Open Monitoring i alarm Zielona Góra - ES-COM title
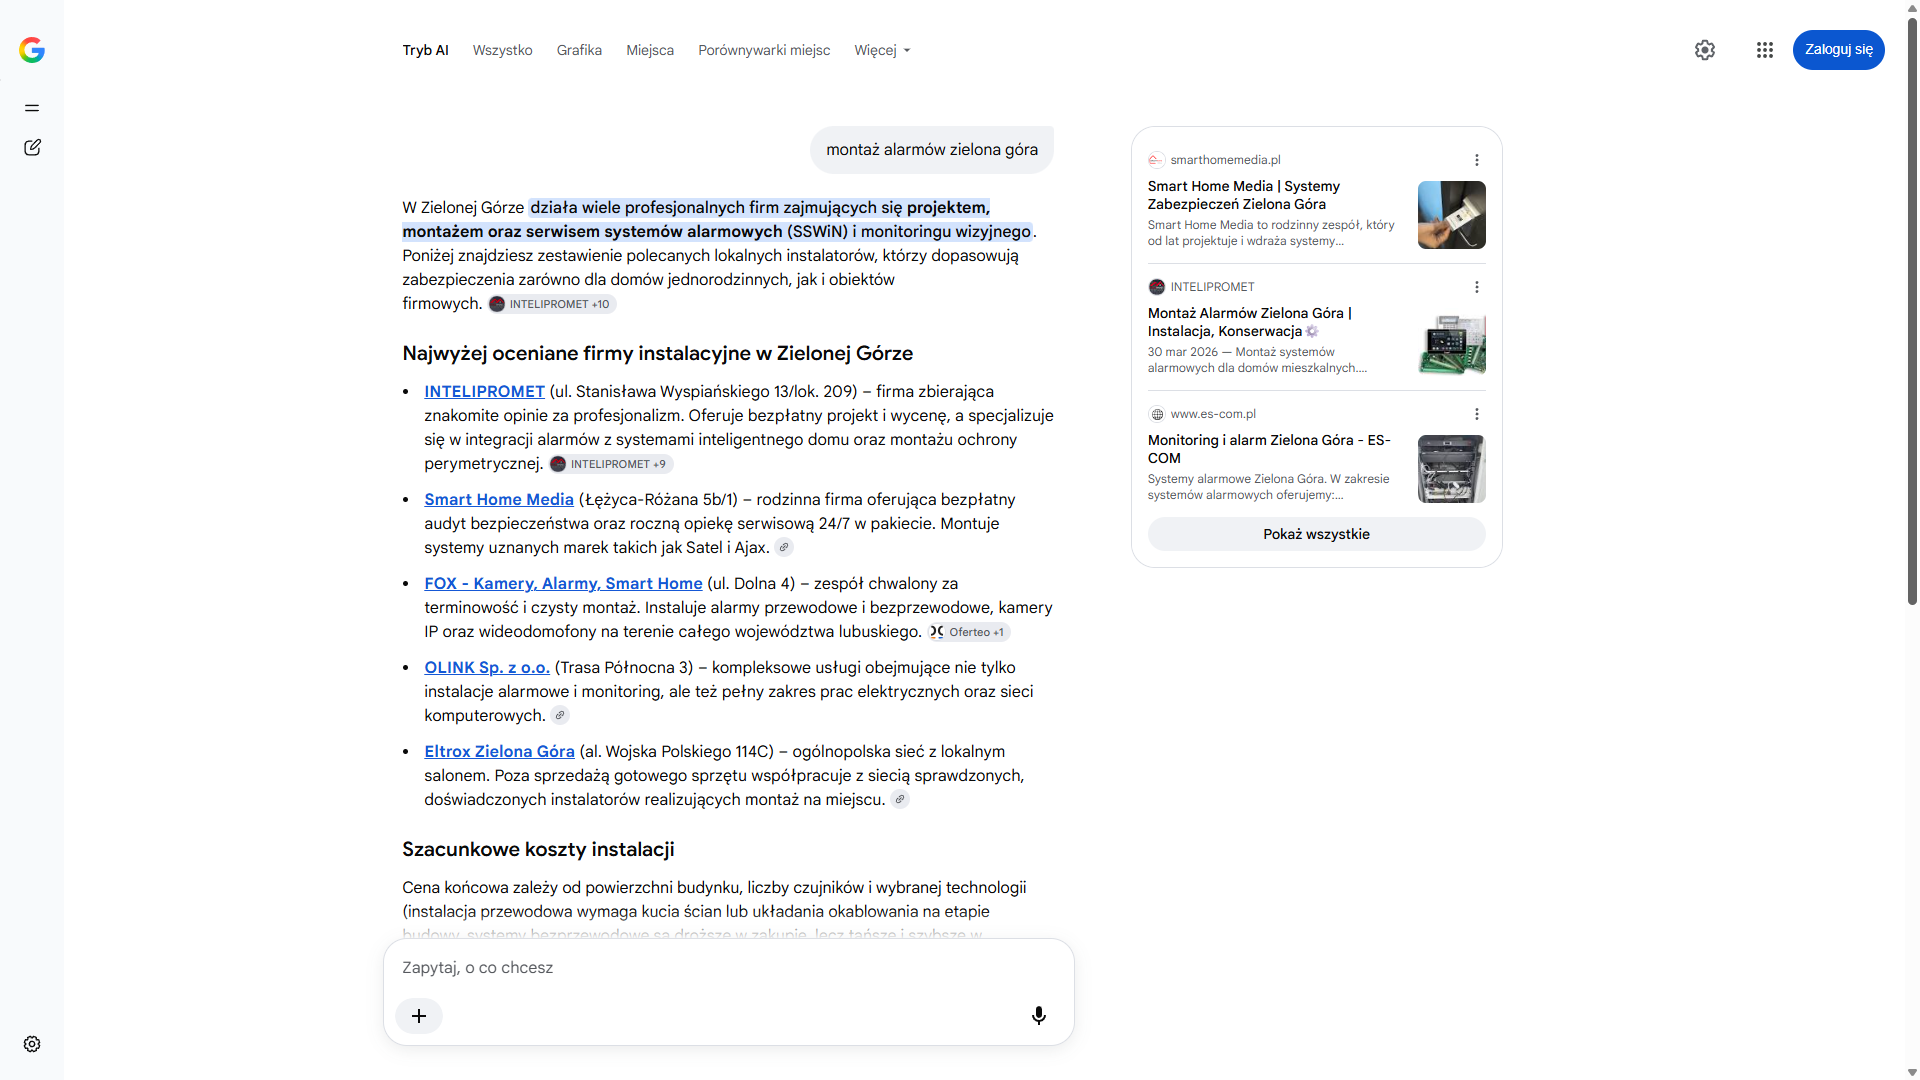Image resolution: width=1920 pixels, height=1080 pixels. (1269, 449)
